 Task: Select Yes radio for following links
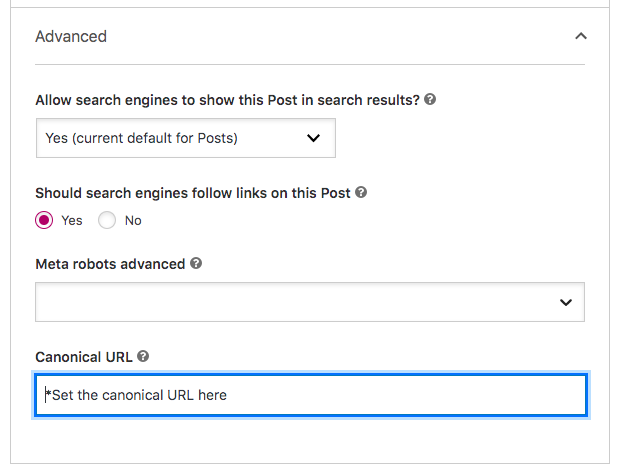(44, 220)
